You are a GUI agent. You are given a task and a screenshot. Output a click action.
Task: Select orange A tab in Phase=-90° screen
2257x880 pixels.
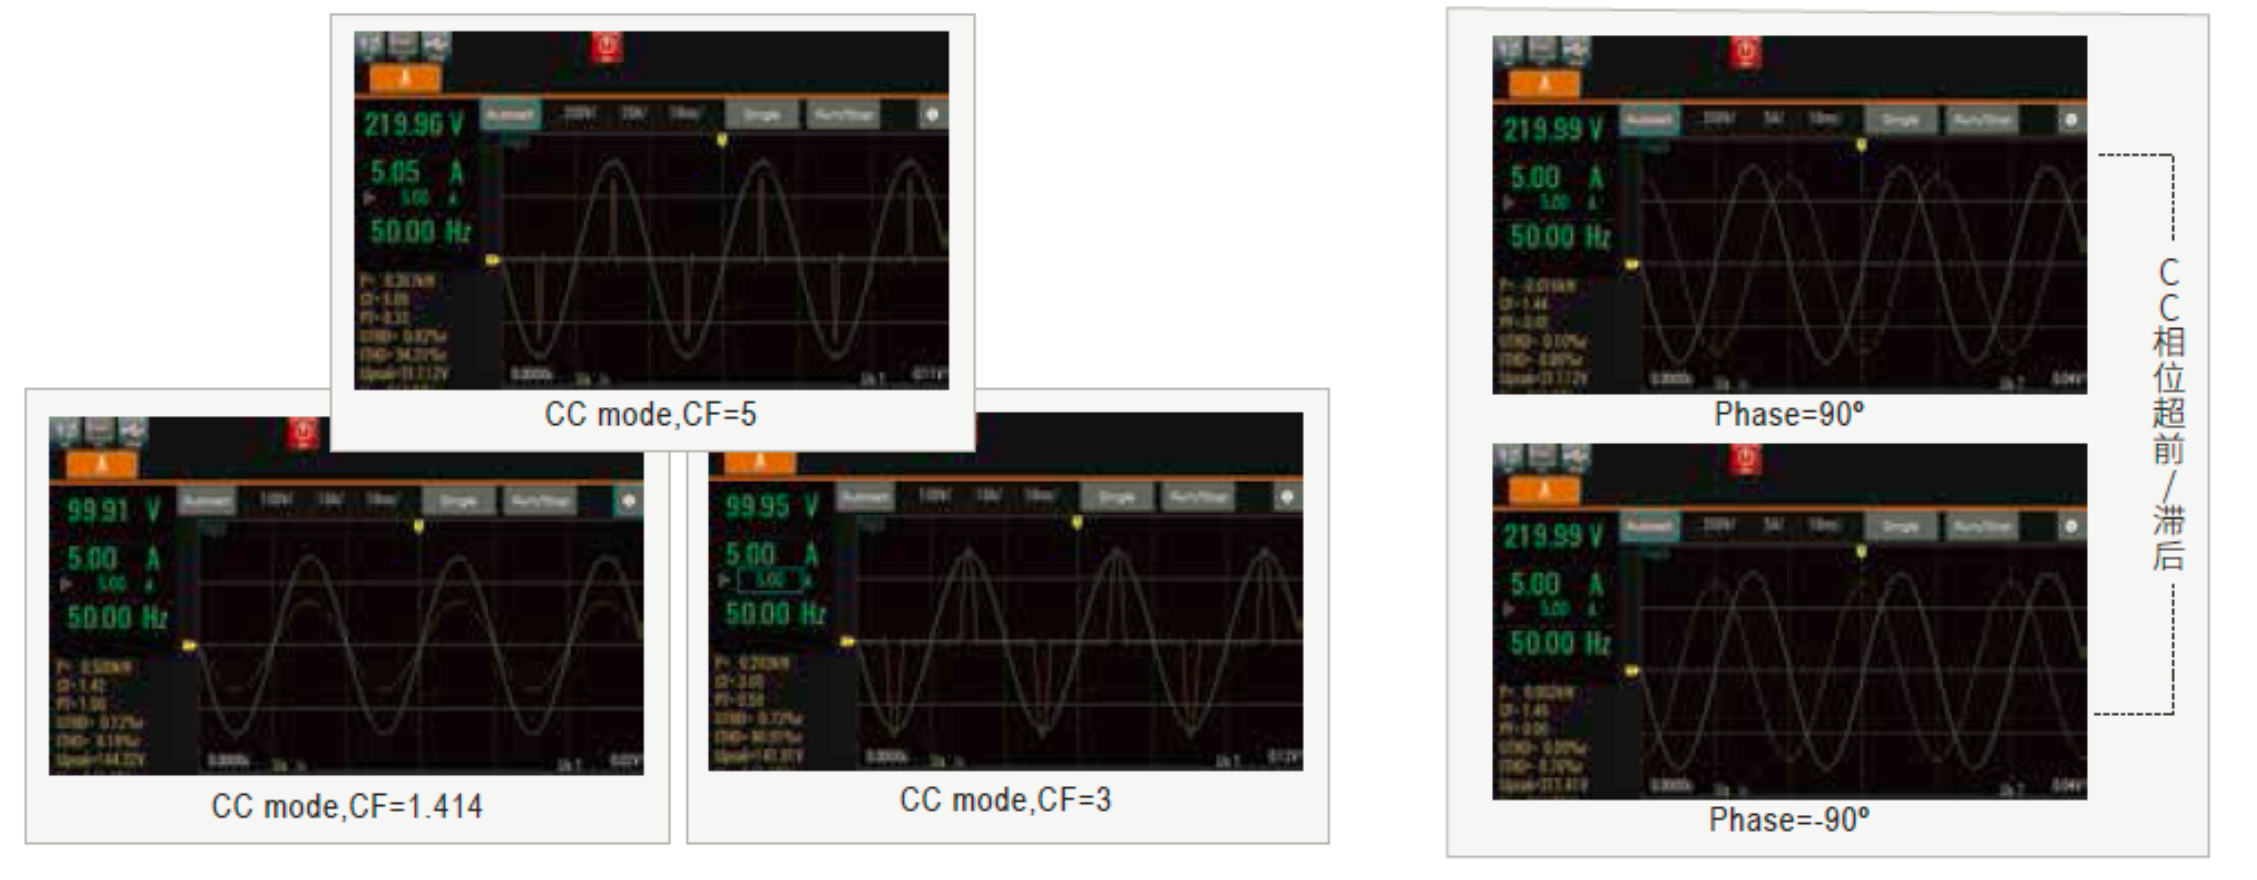pos(1544,491)
